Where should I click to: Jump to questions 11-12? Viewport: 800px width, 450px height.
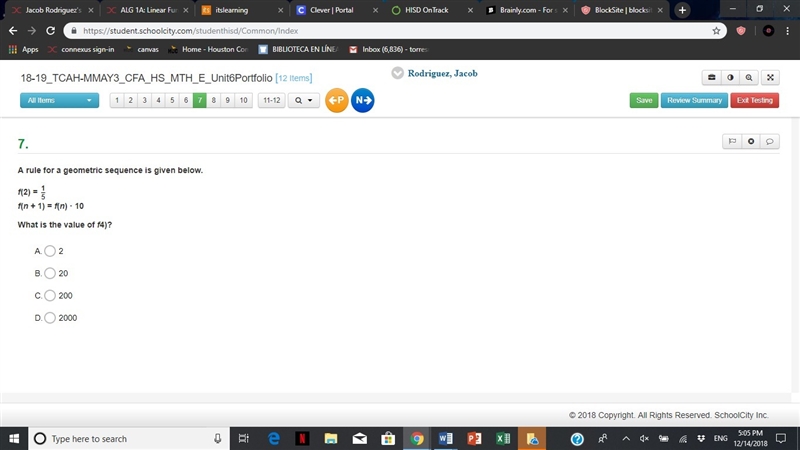click(271, 101)
